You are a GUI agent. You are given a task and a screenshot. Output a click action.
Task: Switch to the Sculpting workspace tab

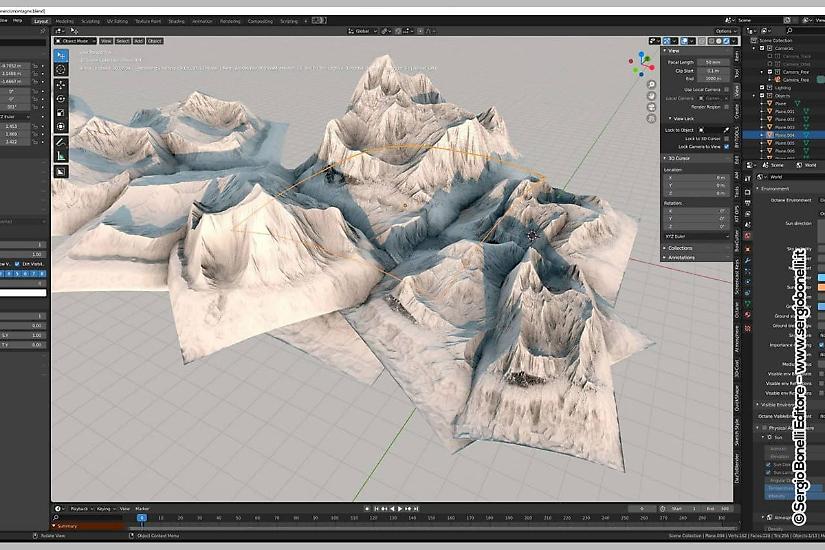pyautogui.click(x=91, y=20)
